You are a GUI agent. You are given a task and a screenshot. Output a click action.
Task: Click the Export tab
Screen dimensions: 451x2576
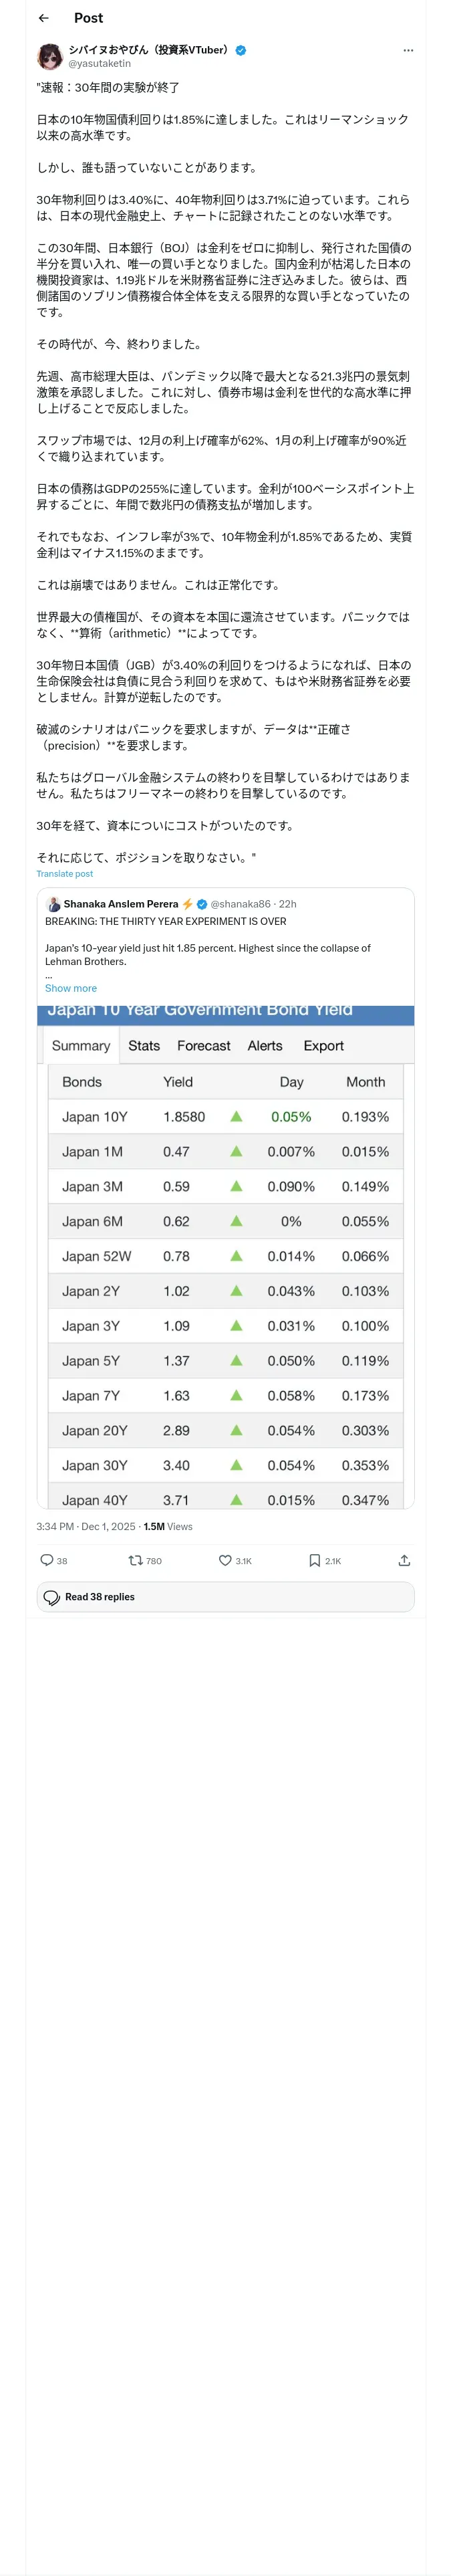tap(323, 1046)
